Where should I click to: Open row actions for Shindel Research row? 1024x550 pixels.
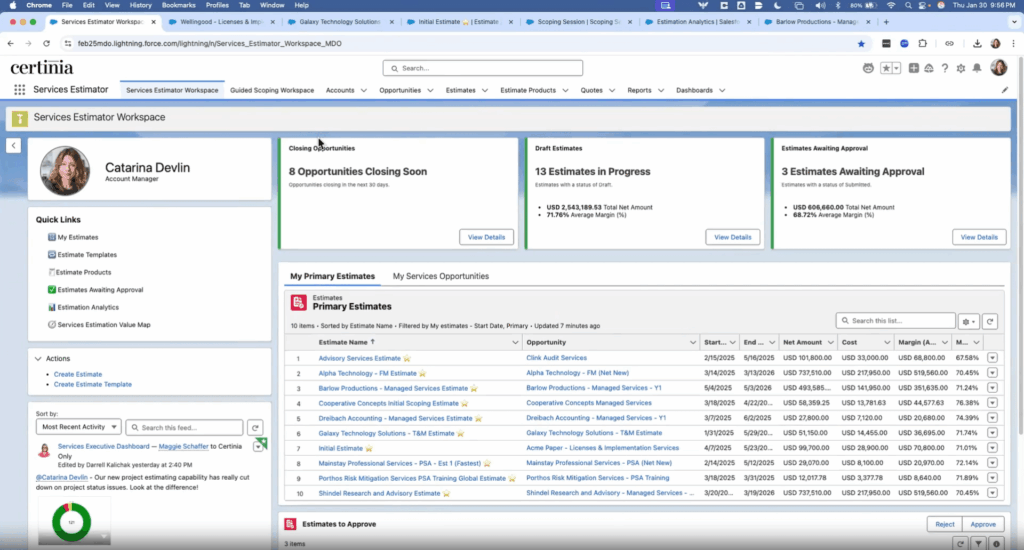tap(992, 493)
